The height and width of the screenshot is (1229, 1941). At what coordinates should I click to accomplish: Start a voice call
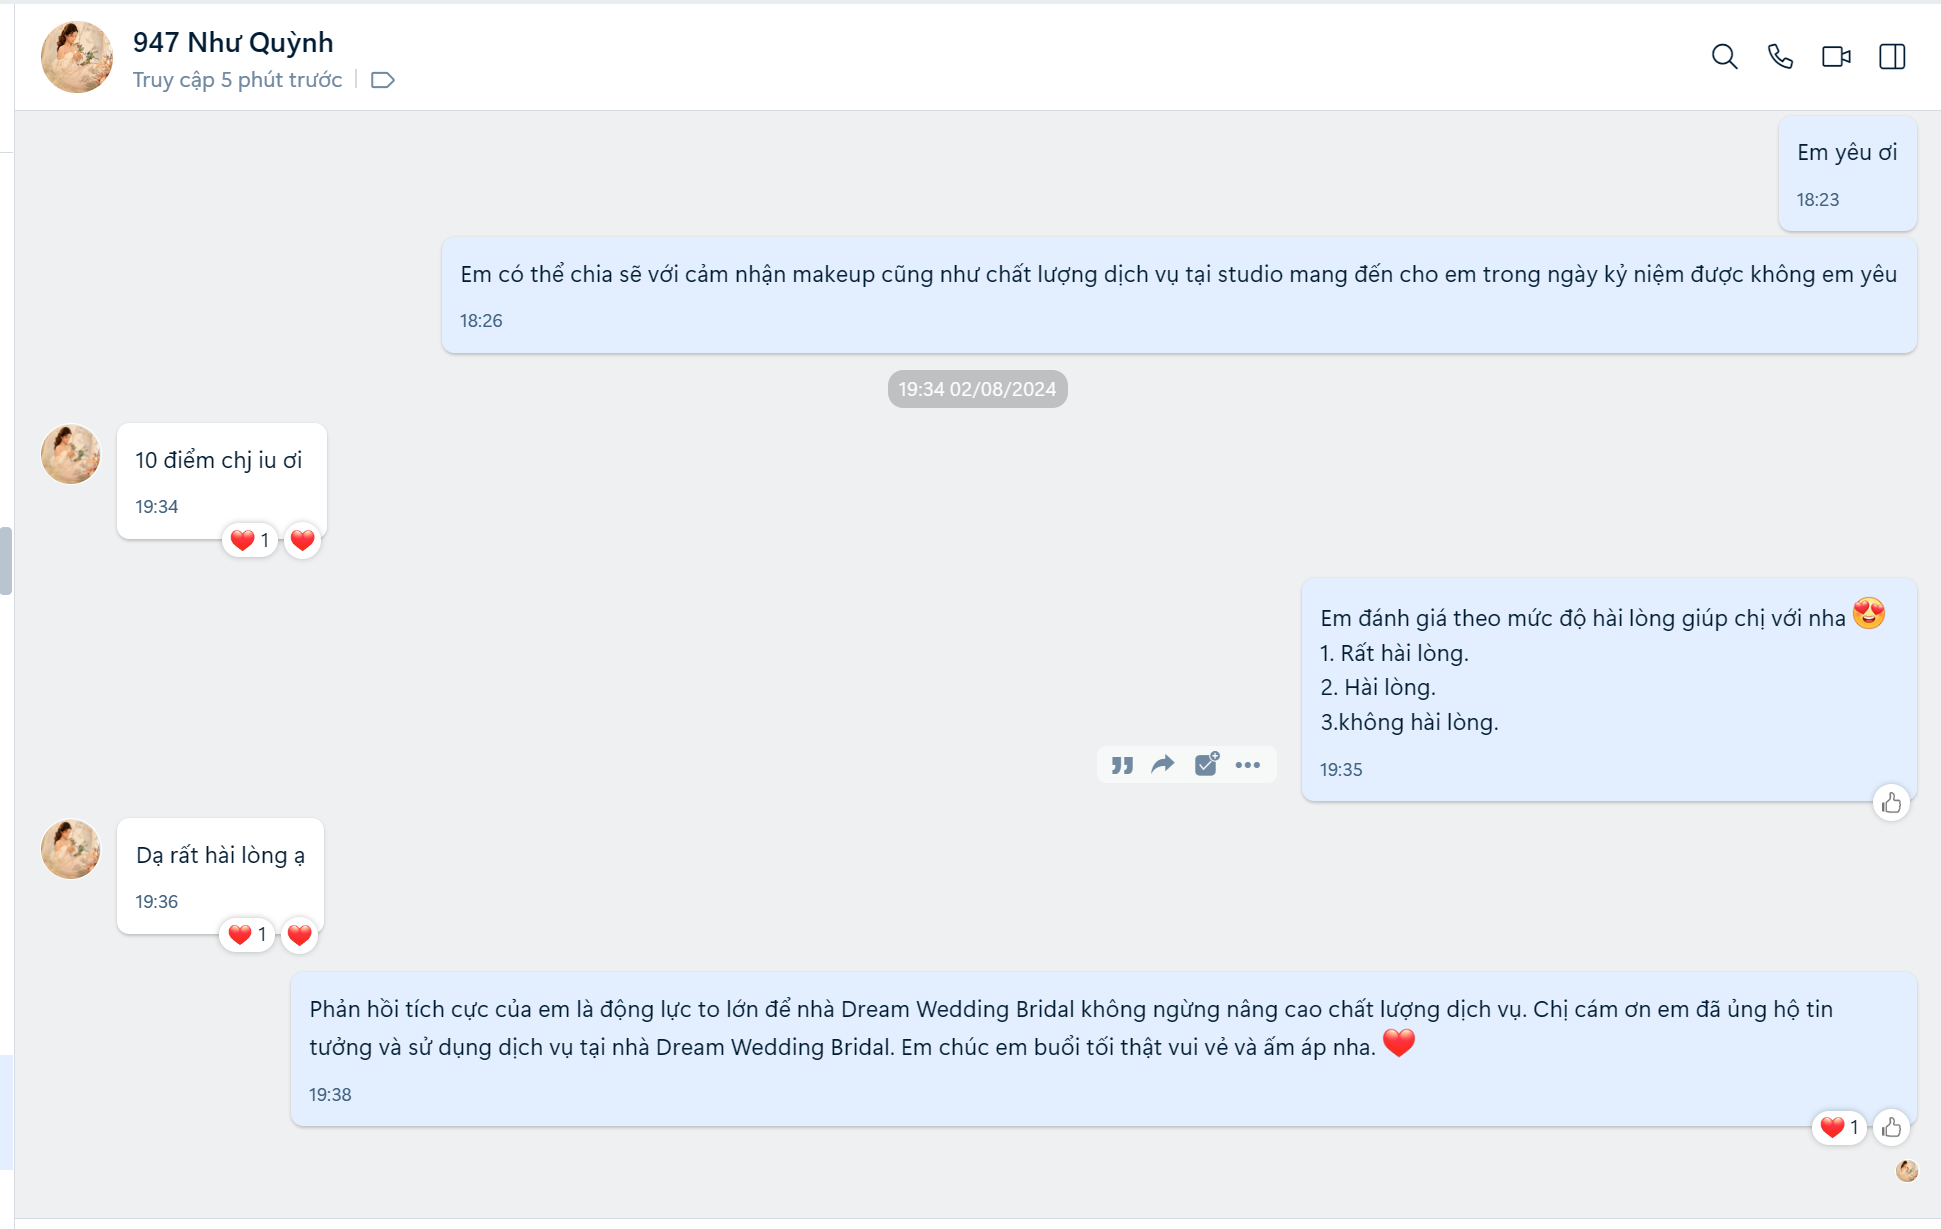tap(1780, 57)
